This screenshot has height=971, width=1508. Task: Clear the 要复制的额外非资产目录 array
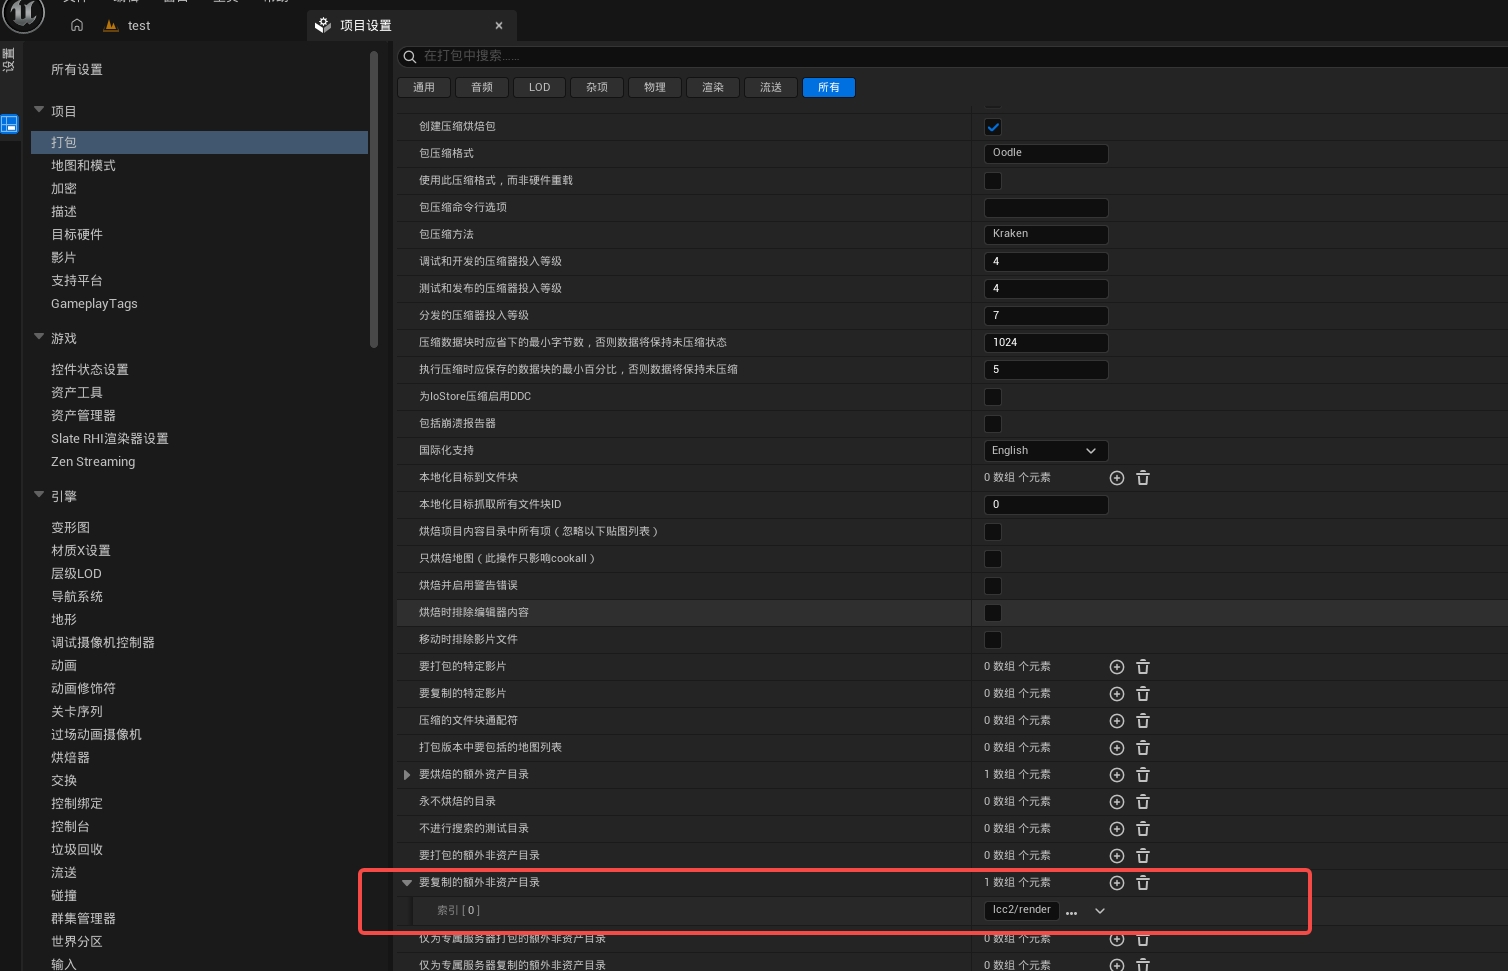(x=1143, y=883)
